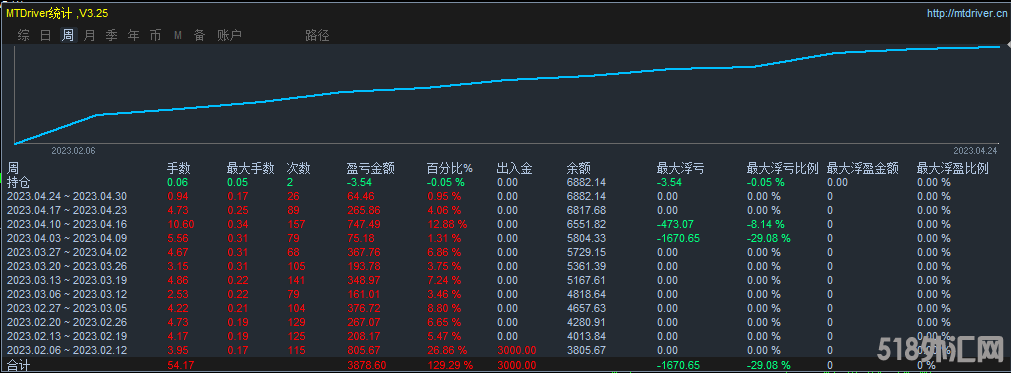This screenshot has height=373, width=1011.
Task: Click the 出入金 column header
Action: tap(515, 169)
